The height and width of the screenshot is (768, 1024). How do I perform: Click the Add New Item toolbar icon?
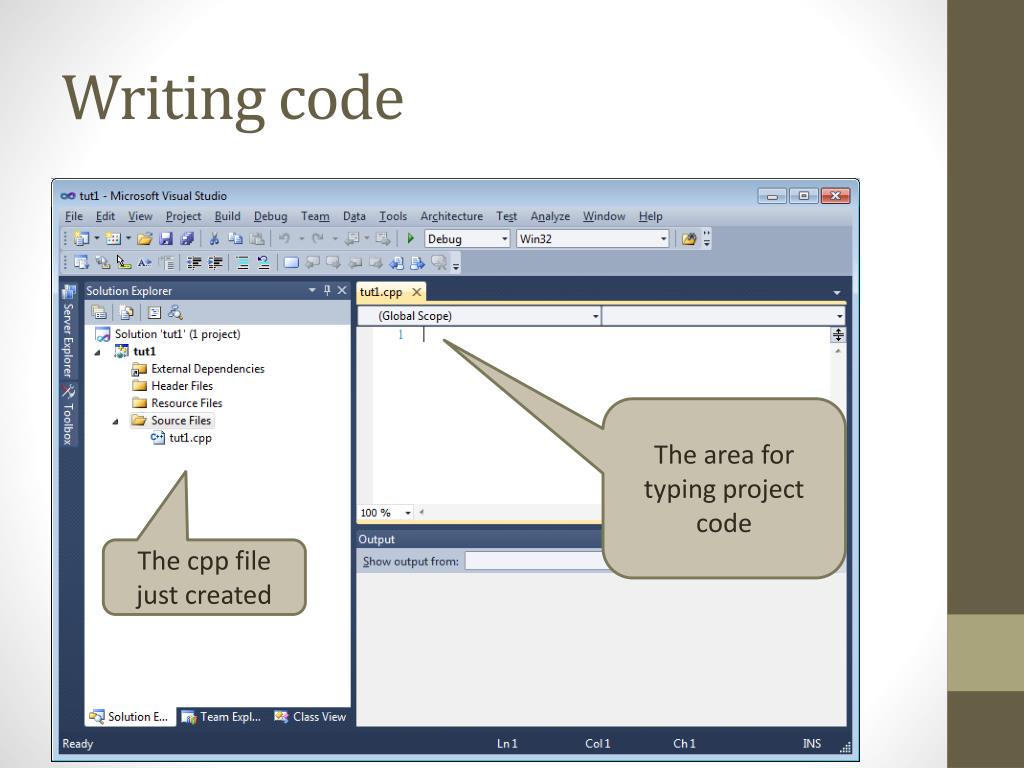tap(113, 239)
